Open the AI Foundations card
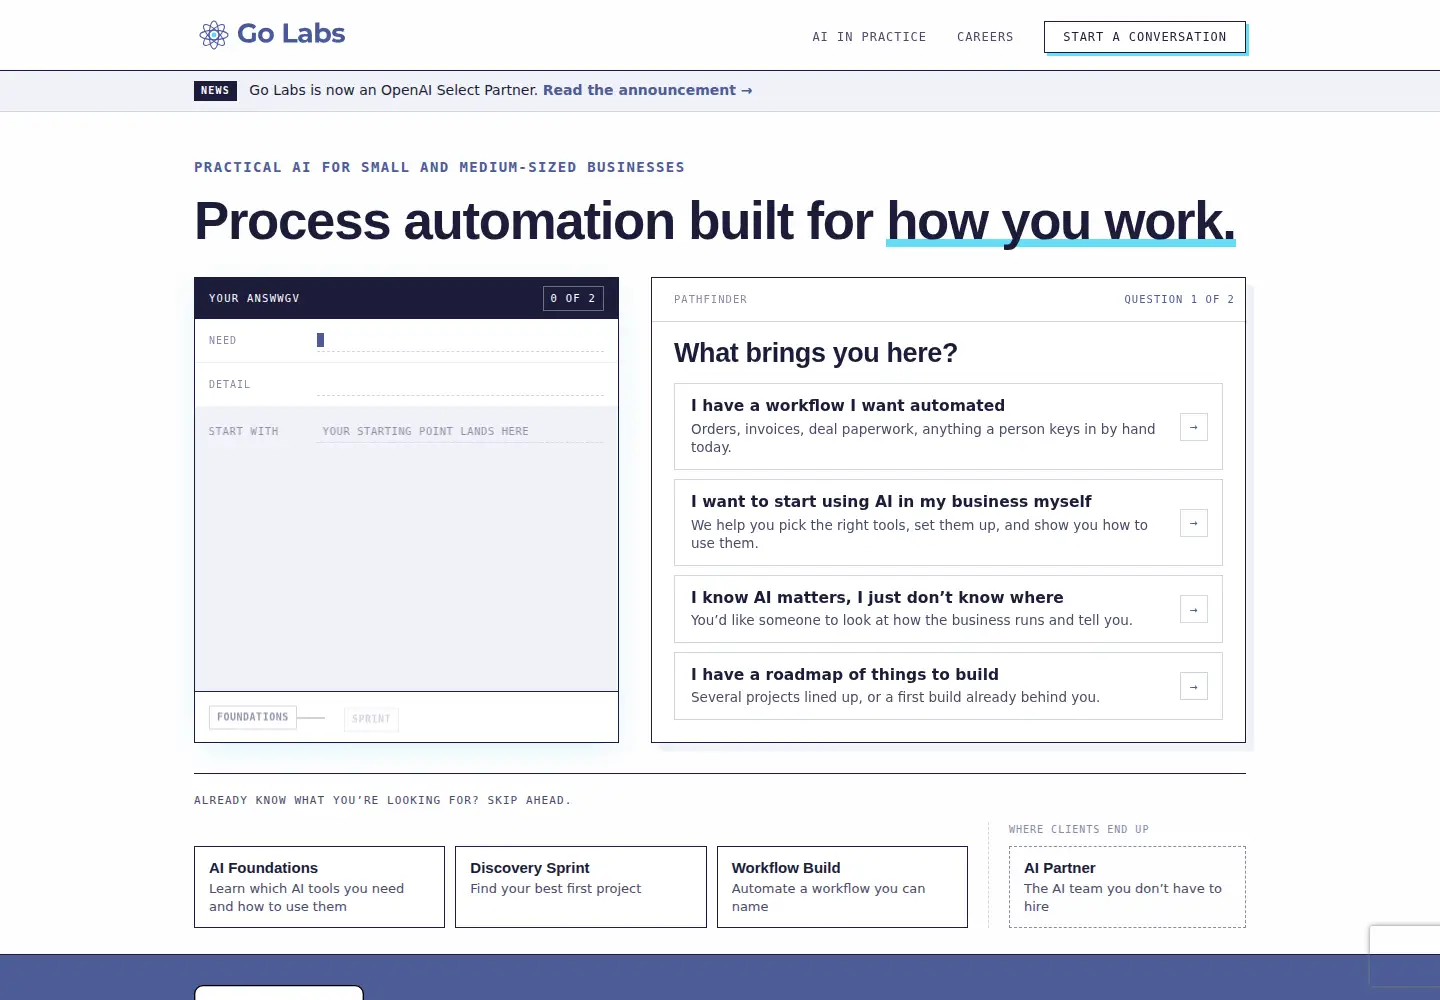Image resolution: width=1440 pixels, height=1000 pixels. (x=319, y=887)
